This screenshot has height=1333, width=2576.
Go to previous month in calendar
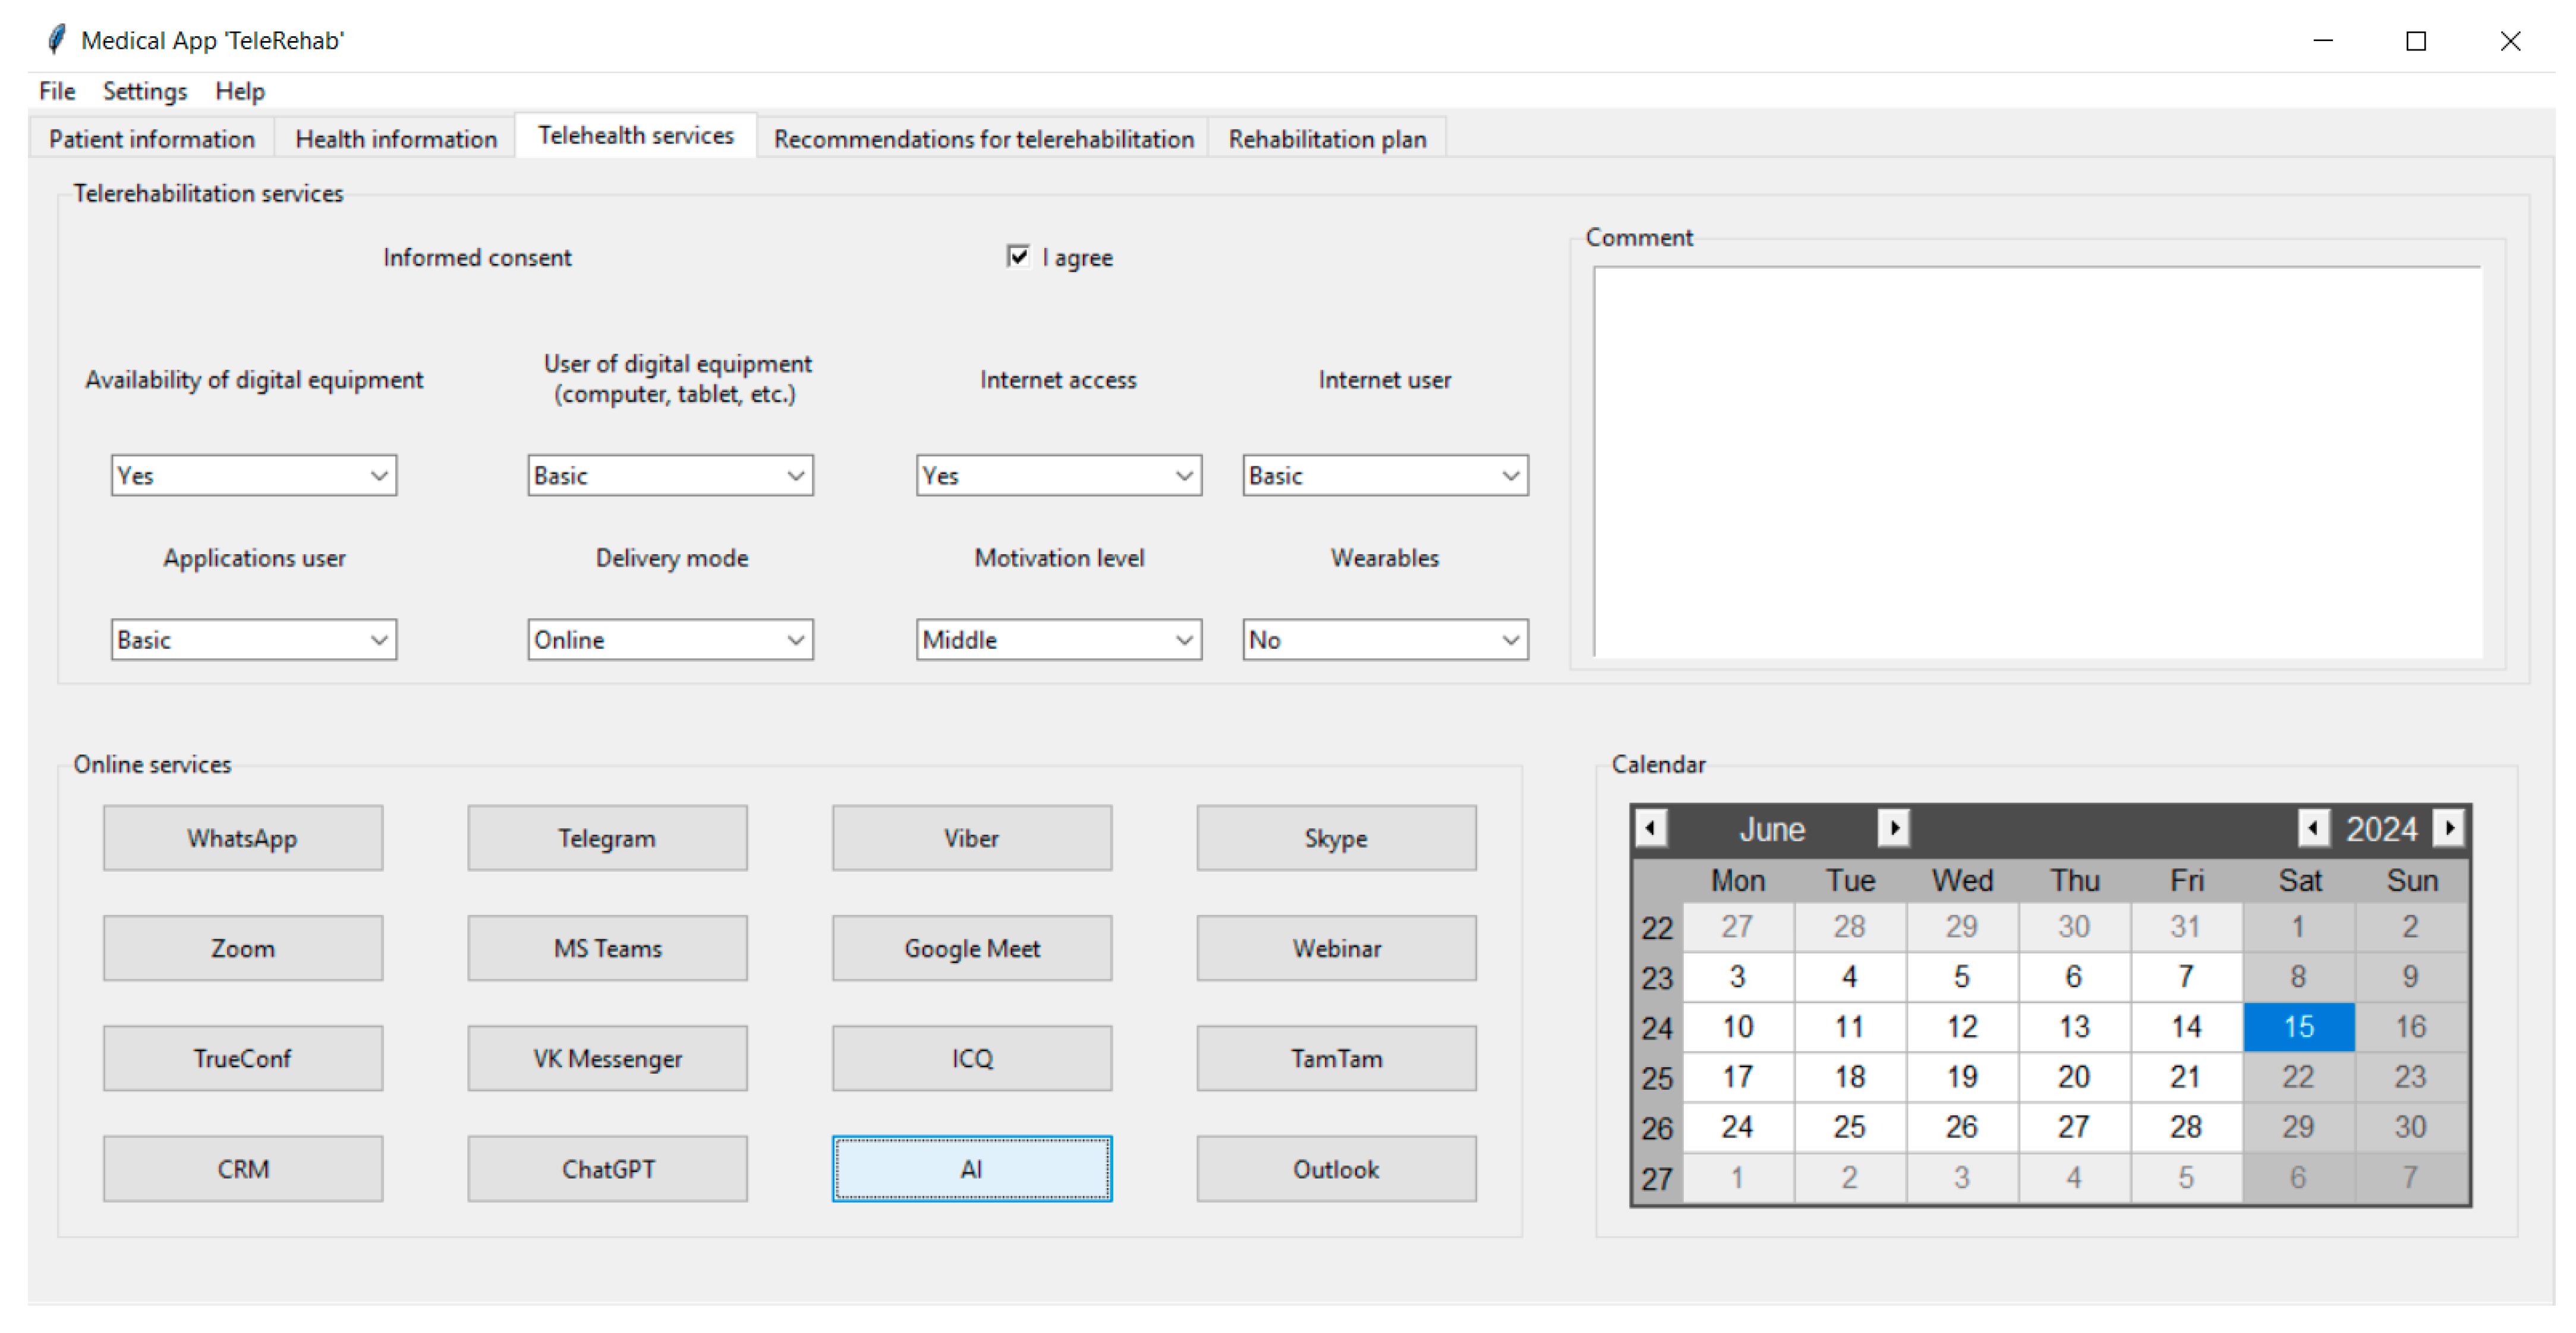point(1651,828)
